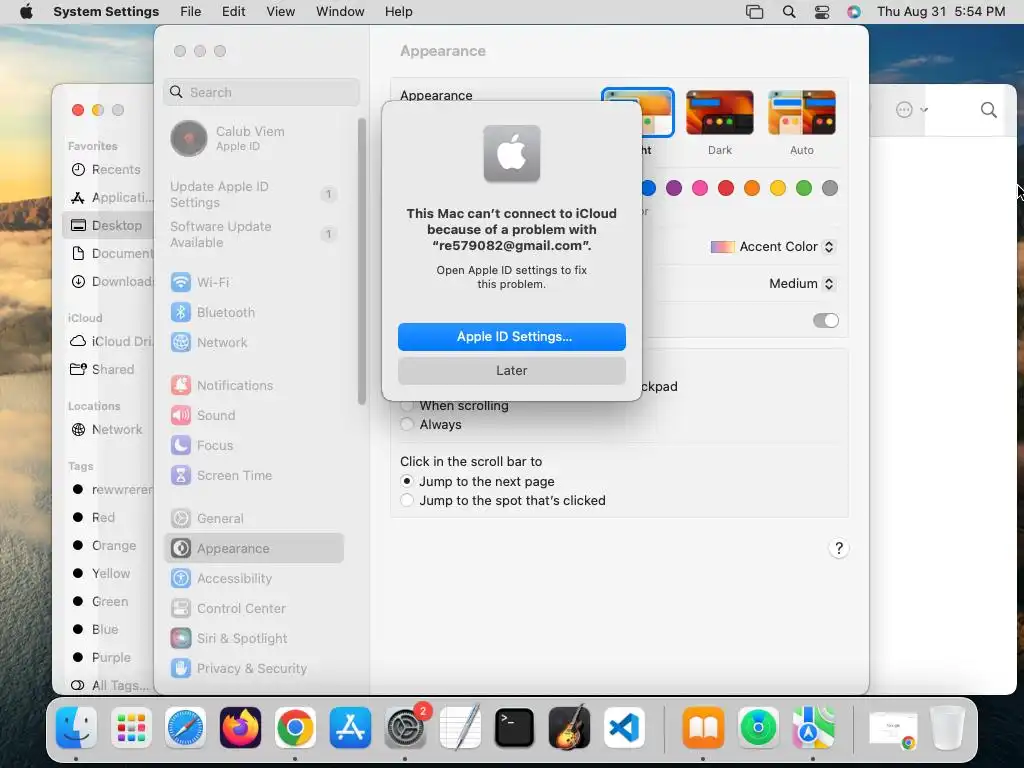The width and height of the screenshot is (1024, 768).
Task: Choose orange accent color
Action: (x=752, y=188)
